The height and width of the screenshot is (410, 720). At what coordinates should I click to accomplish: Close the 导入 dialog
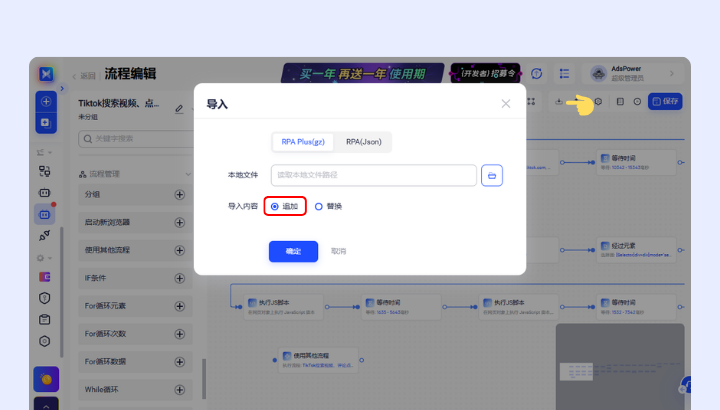pyautogui.click(x=506, y=104)
